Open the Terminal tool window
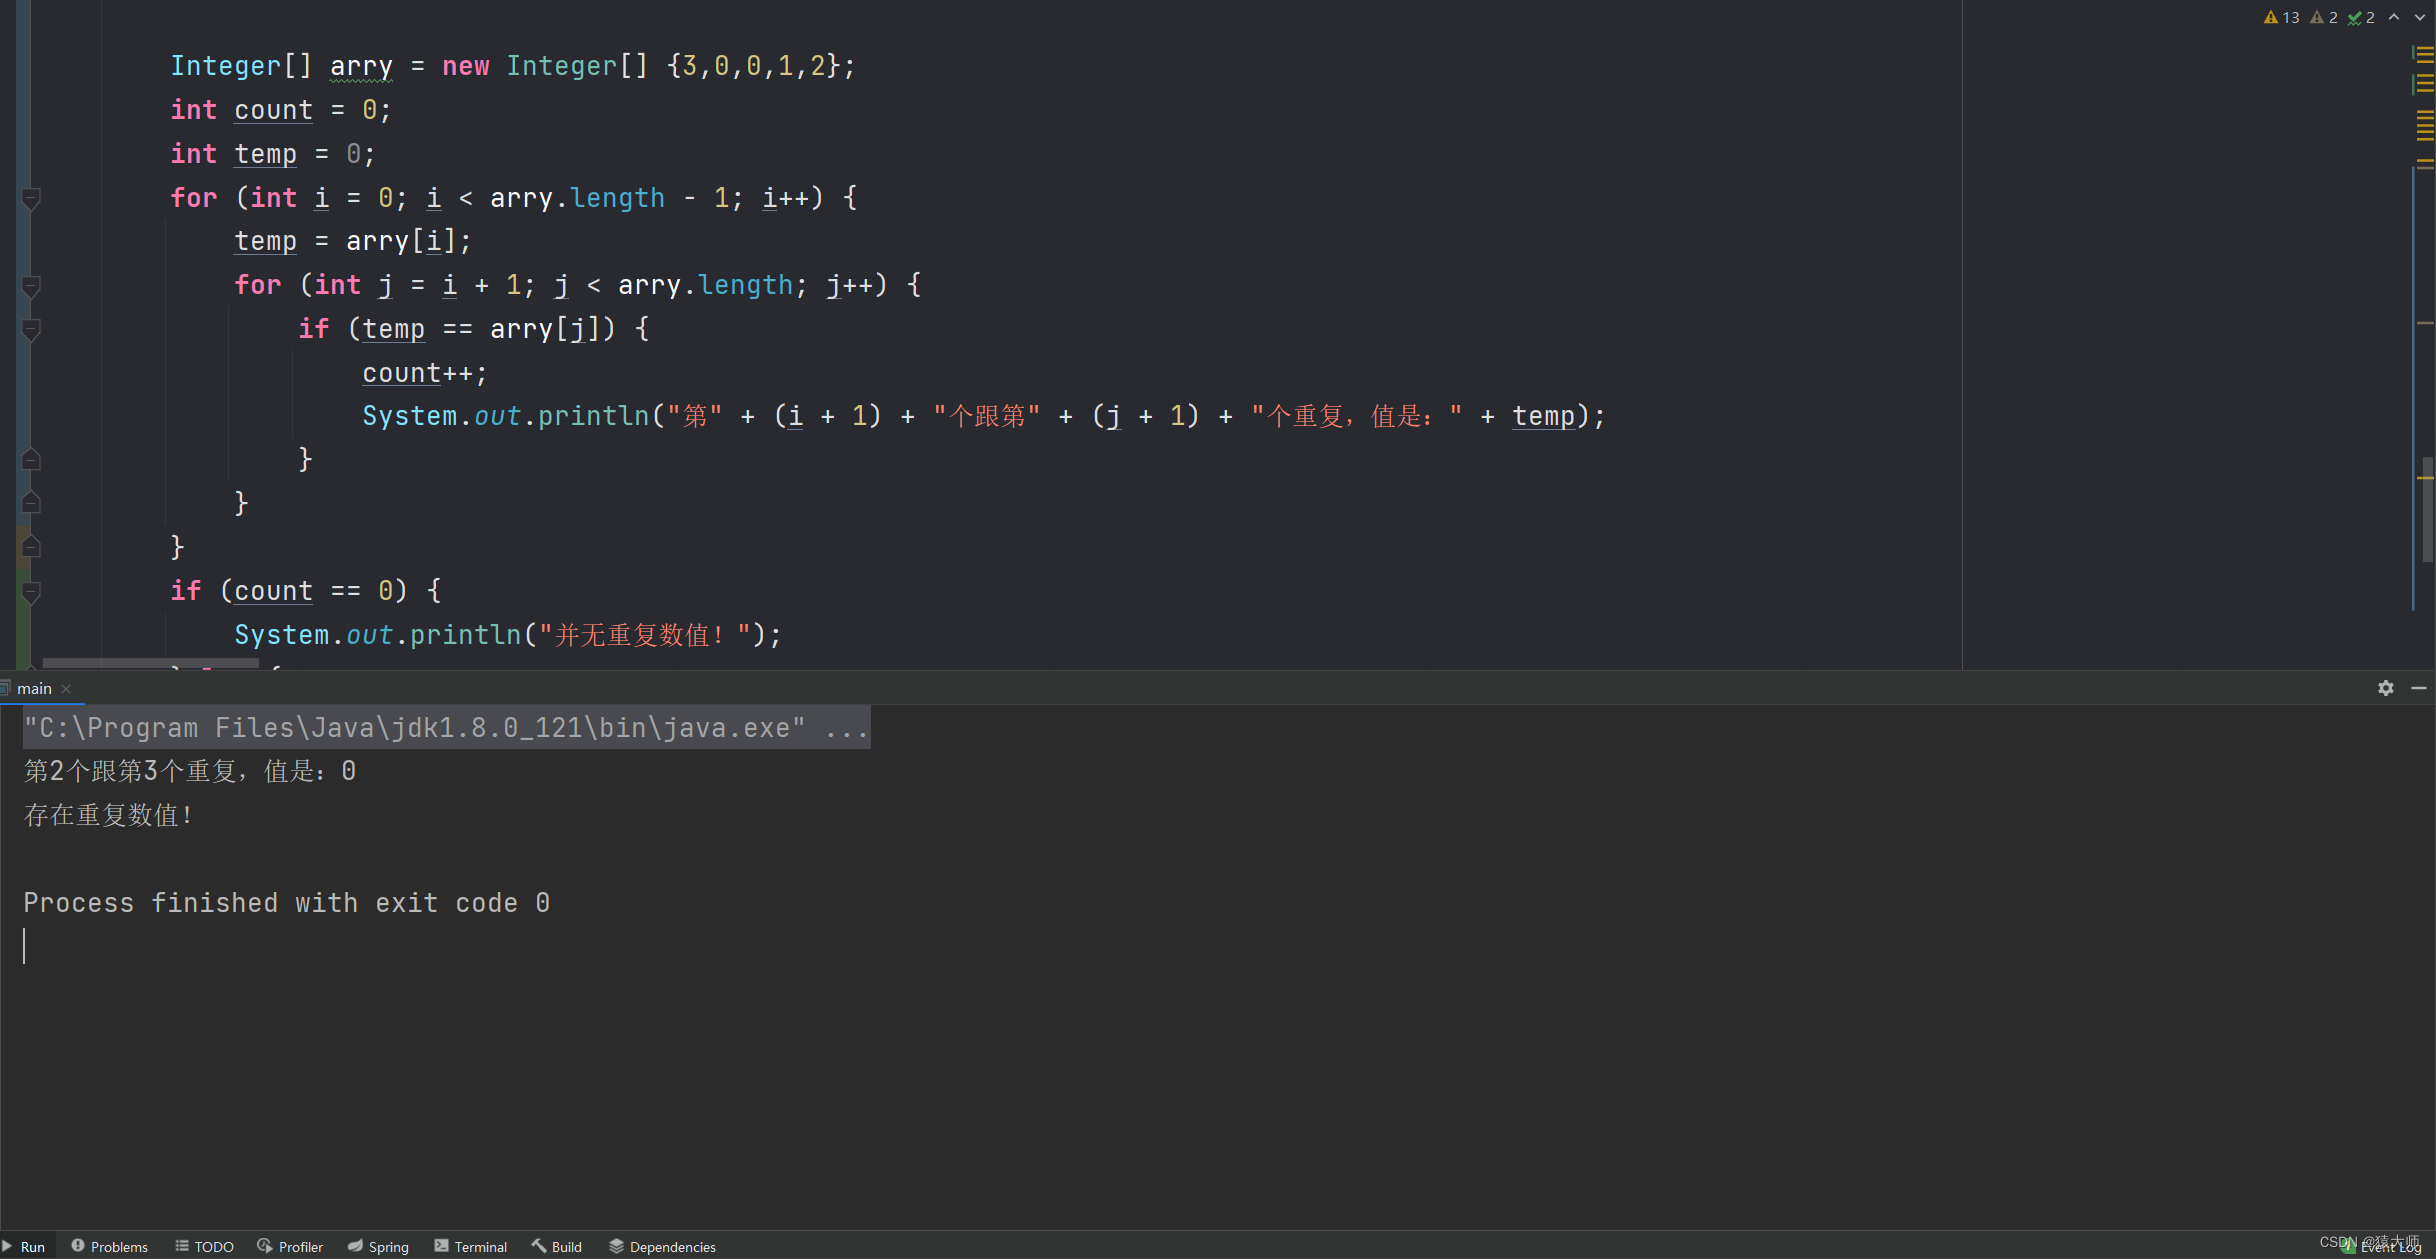 pos(471,1246)
